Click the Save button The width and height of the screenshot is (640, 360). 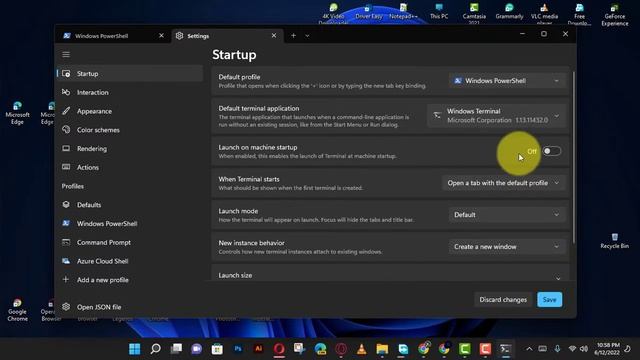click(x=549, y=300)
